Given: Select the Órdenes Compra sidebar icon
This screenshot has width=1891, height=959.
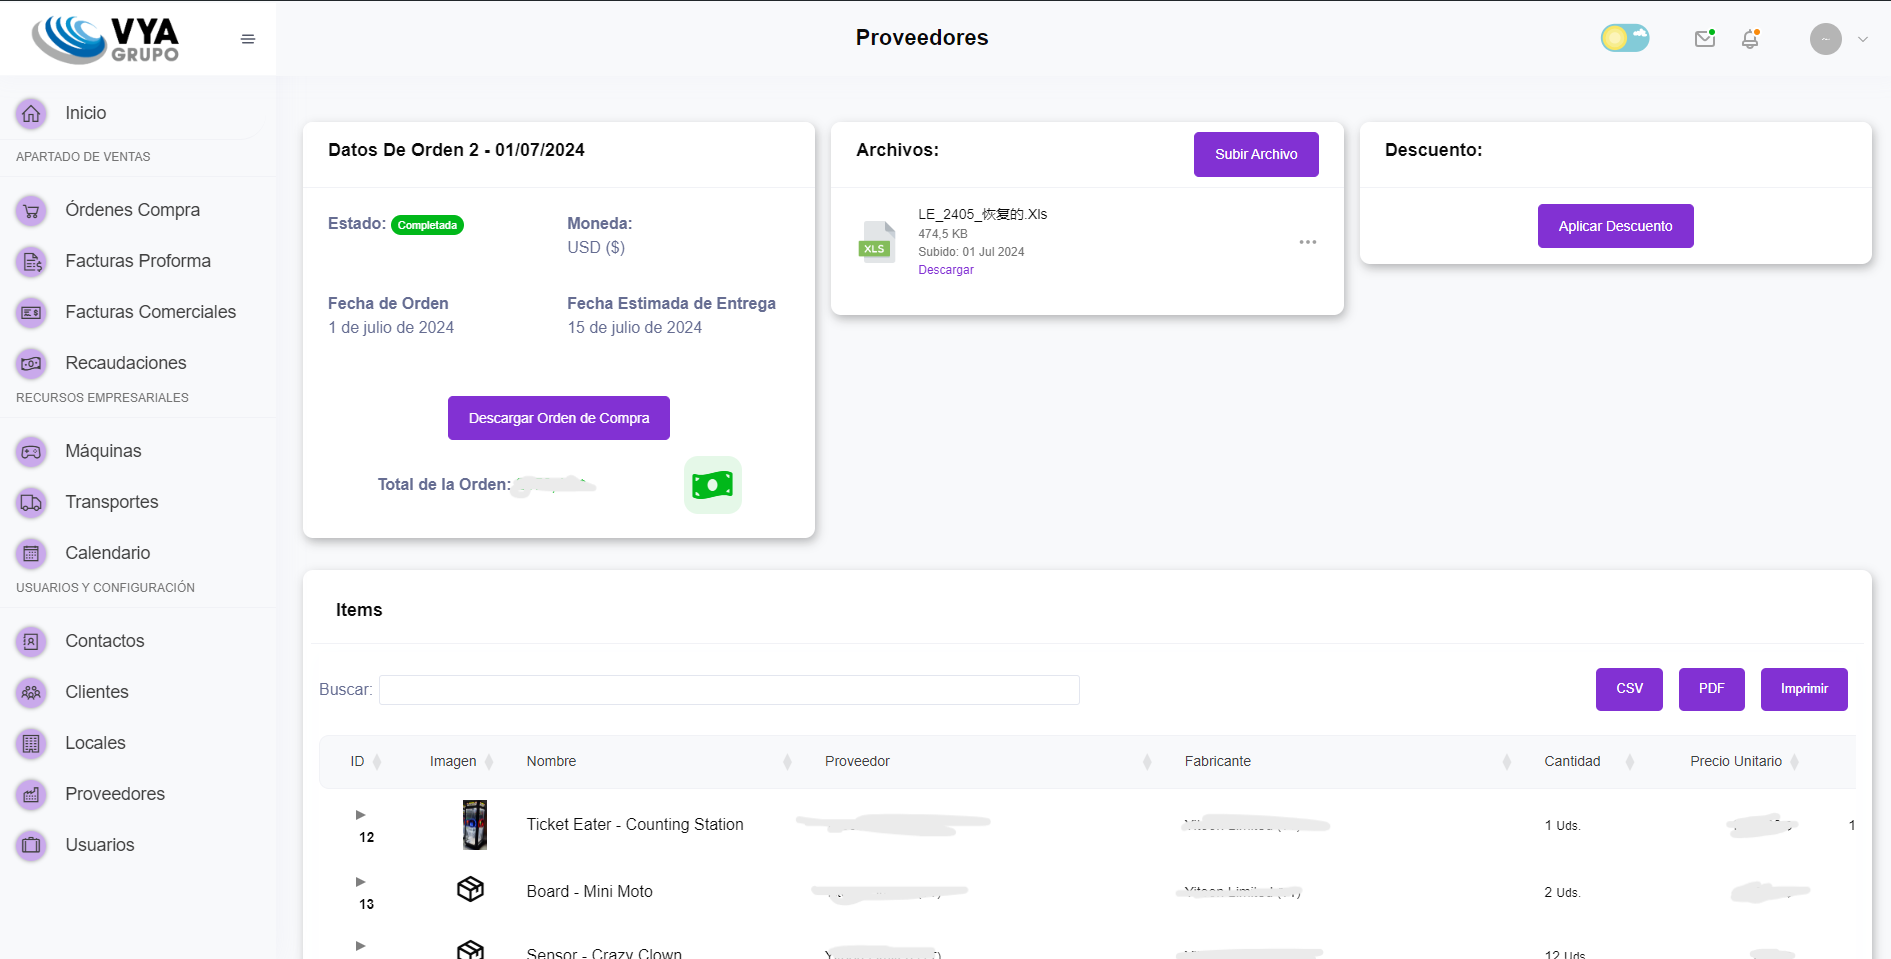Looking at the screenshot, I should coord(31,210).
